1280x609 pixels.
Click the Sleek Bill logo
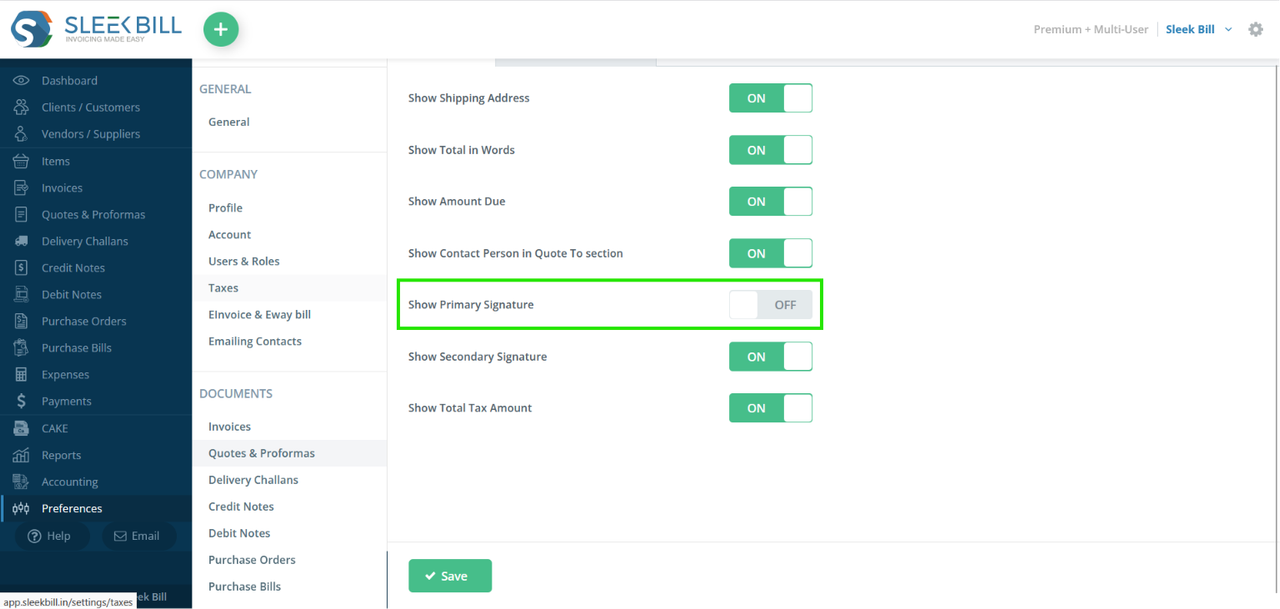tap(97, 29)
